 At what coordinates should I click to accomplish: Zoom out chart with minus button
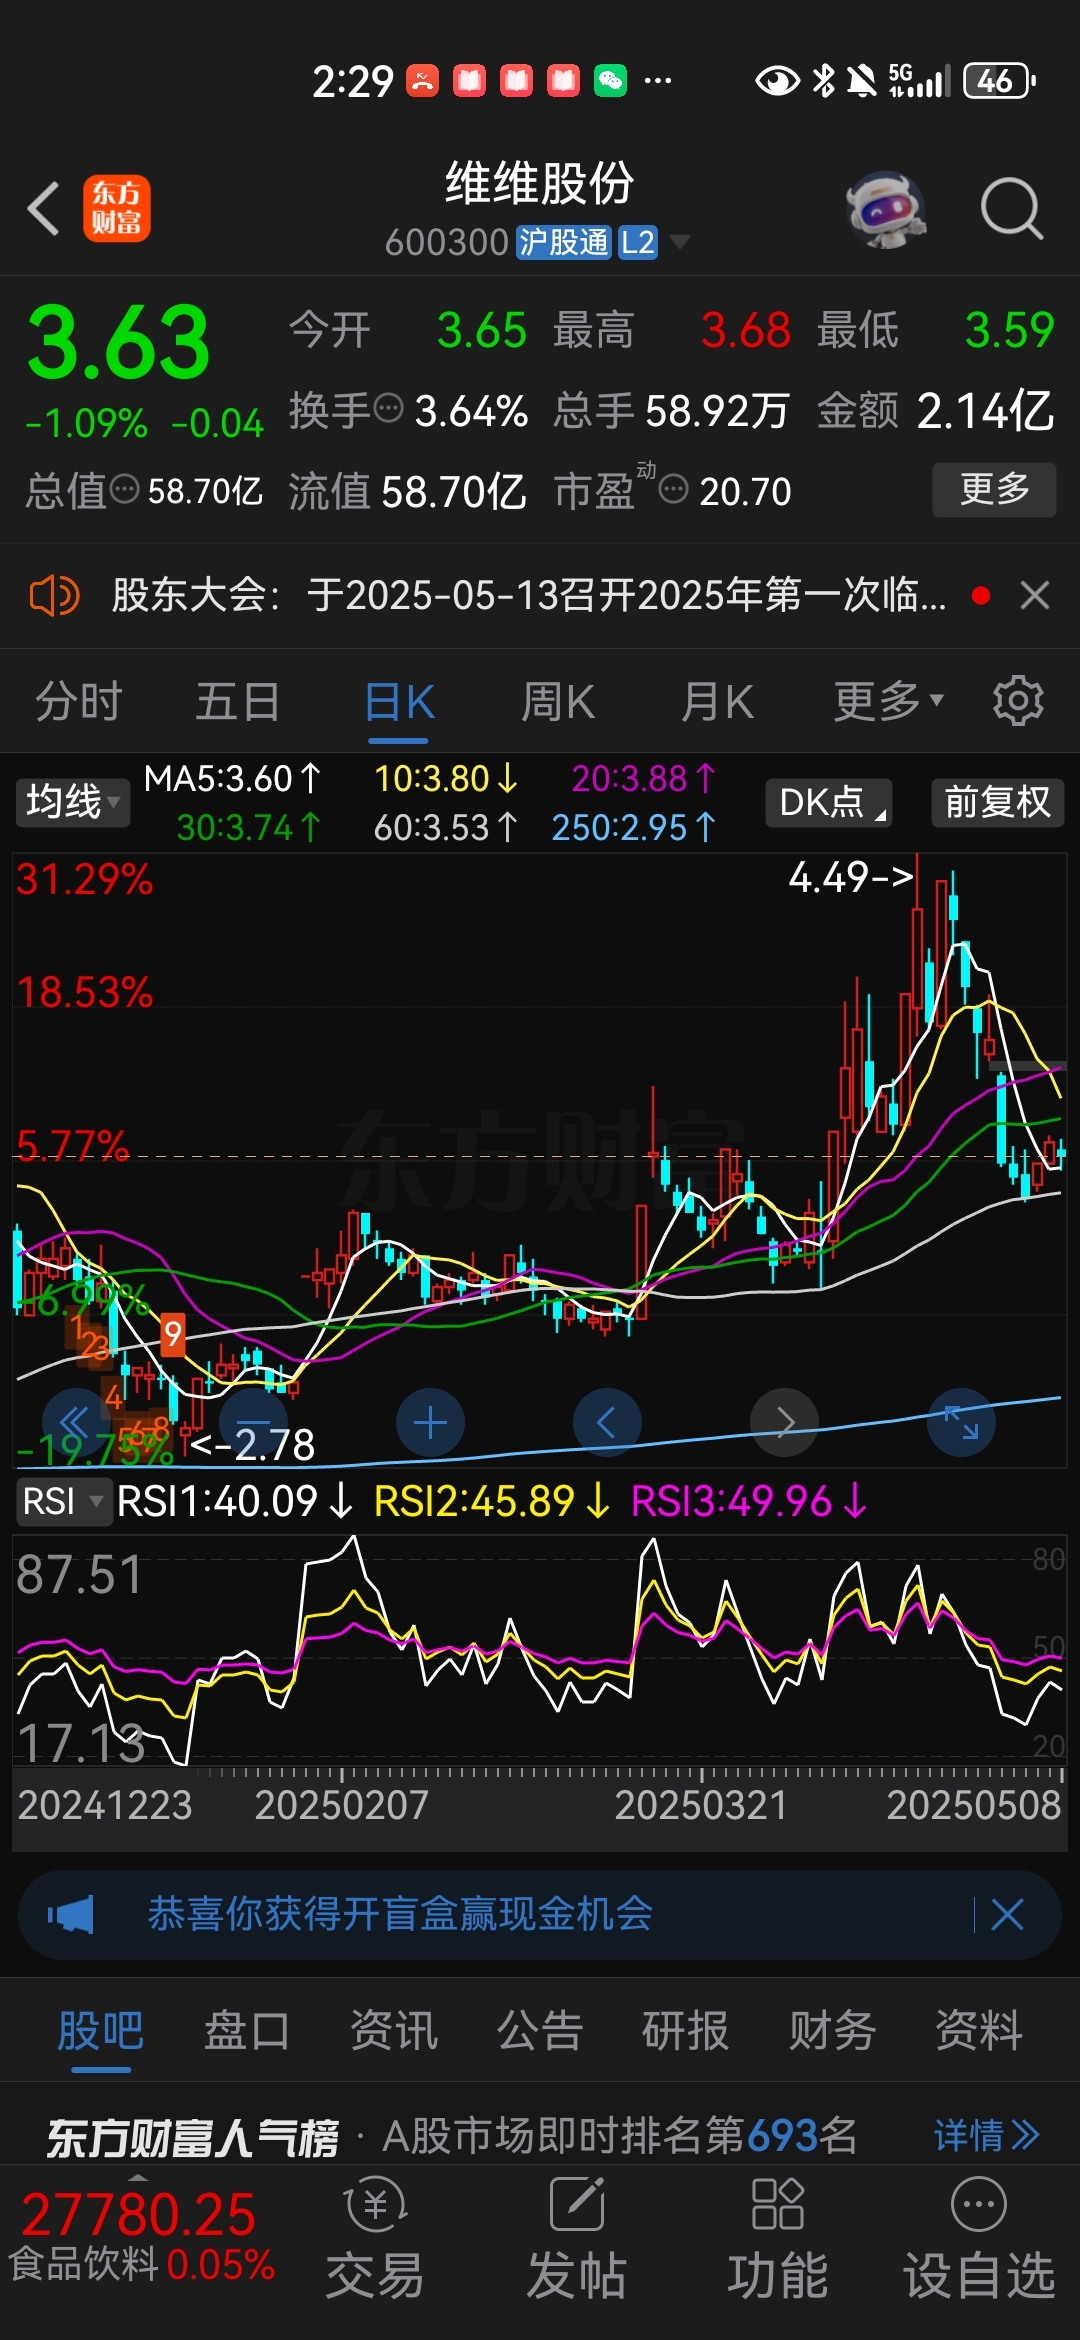[x=253, y=1422]
